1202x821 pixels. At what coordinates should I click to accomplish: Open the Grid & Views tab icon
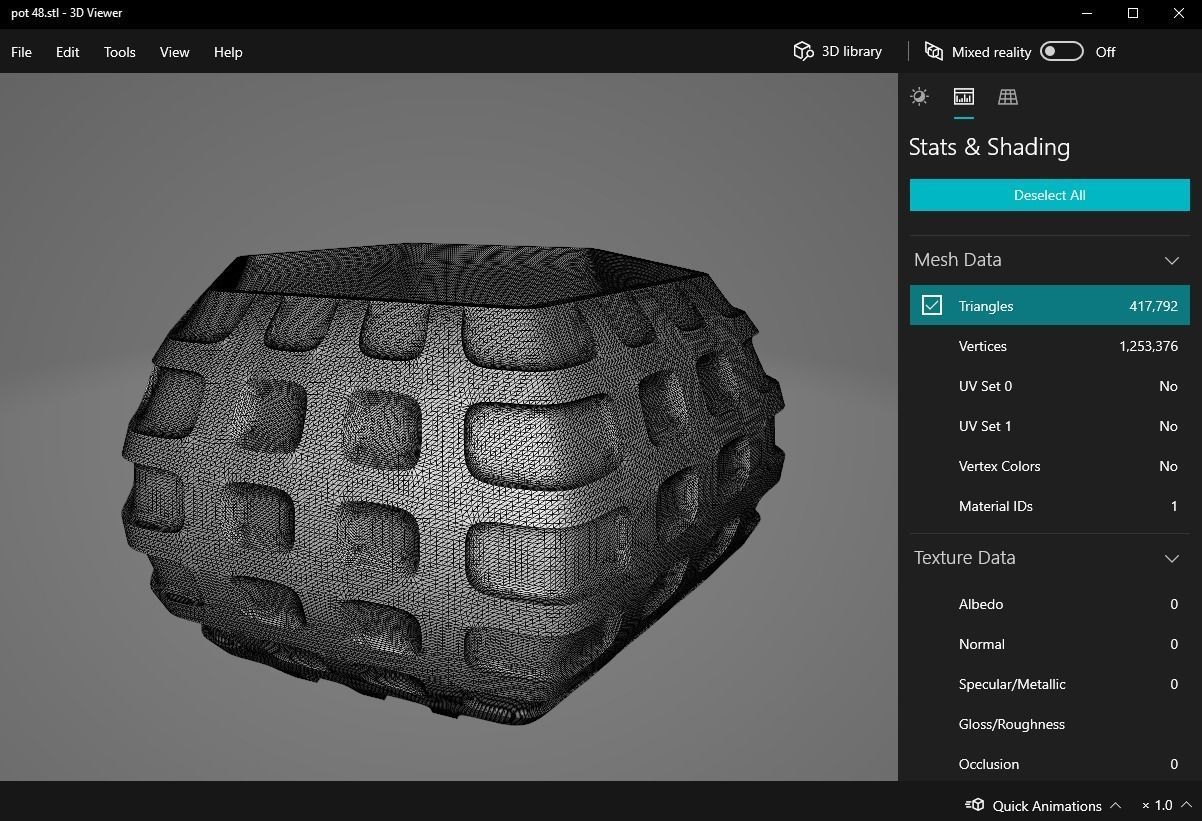point(1008,97)
